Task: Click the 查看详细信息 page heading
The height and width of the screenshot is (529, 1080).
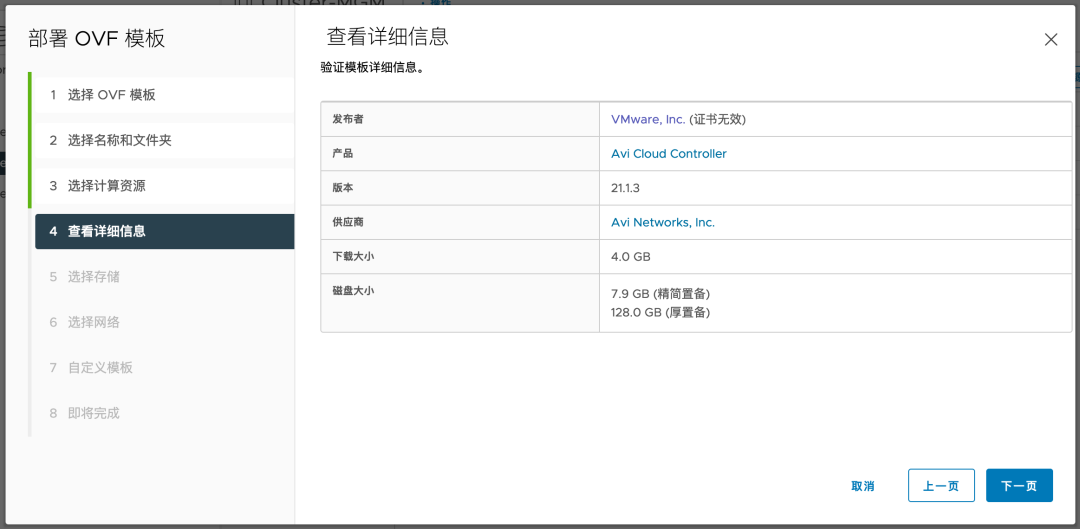Action: (388, 37)
